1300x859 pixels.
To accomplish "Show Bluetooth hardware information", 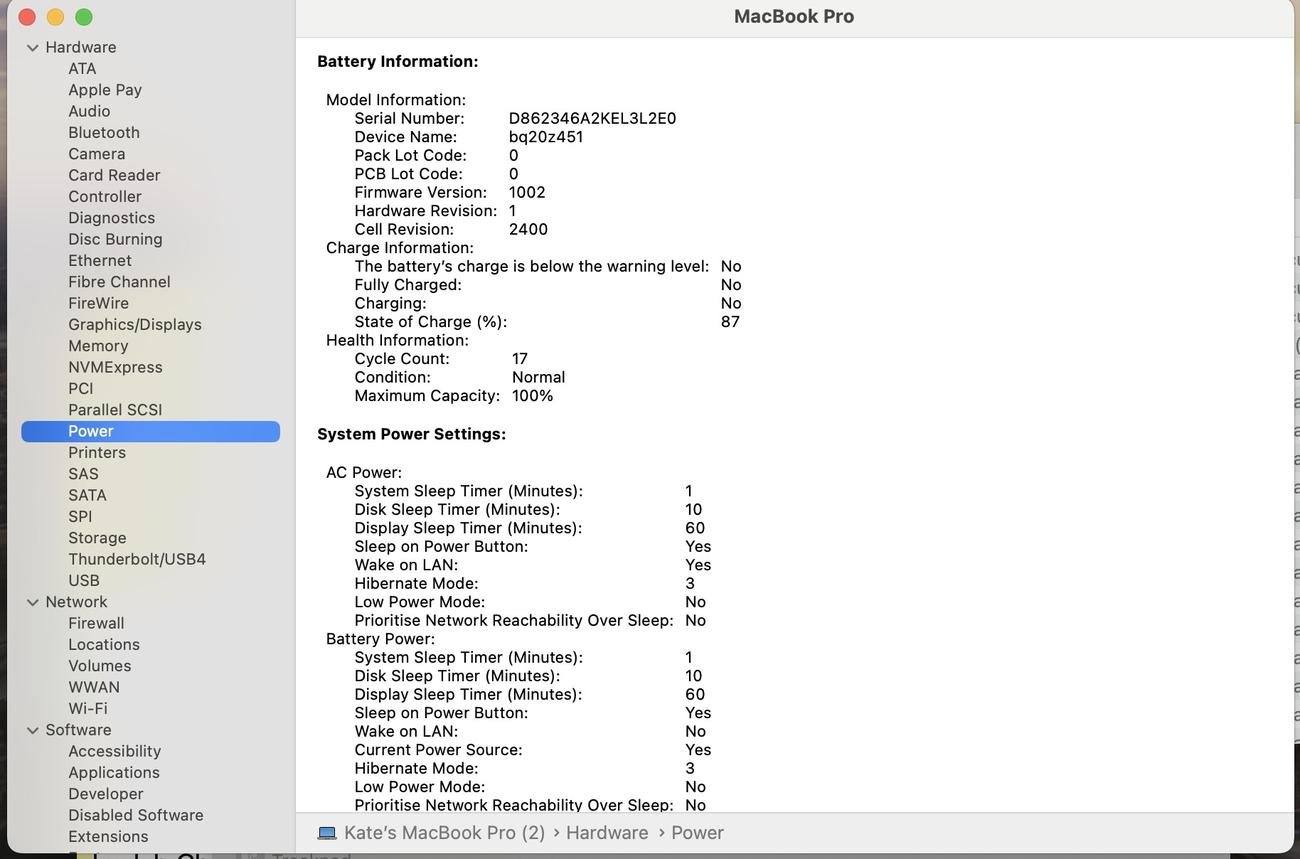I will (104, 133).
